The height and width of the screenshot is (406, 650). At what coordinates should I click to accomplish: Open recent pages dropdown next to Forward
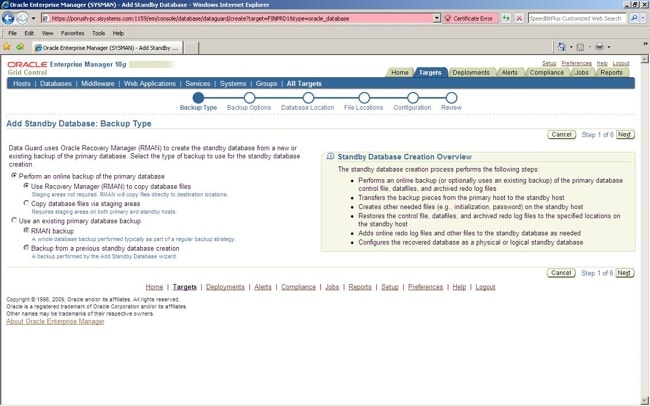[x=34, y=18]
